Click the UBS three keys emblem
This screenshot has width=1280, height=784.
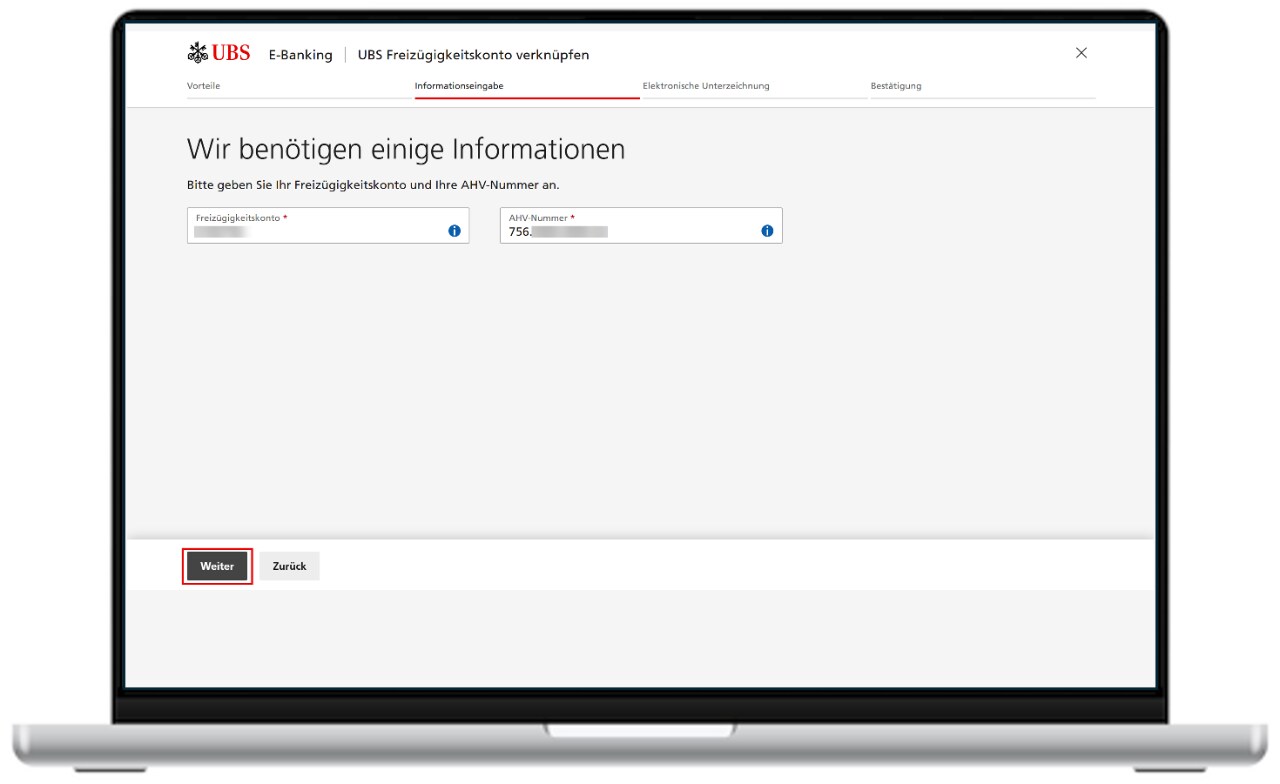(x=197, y=53)
